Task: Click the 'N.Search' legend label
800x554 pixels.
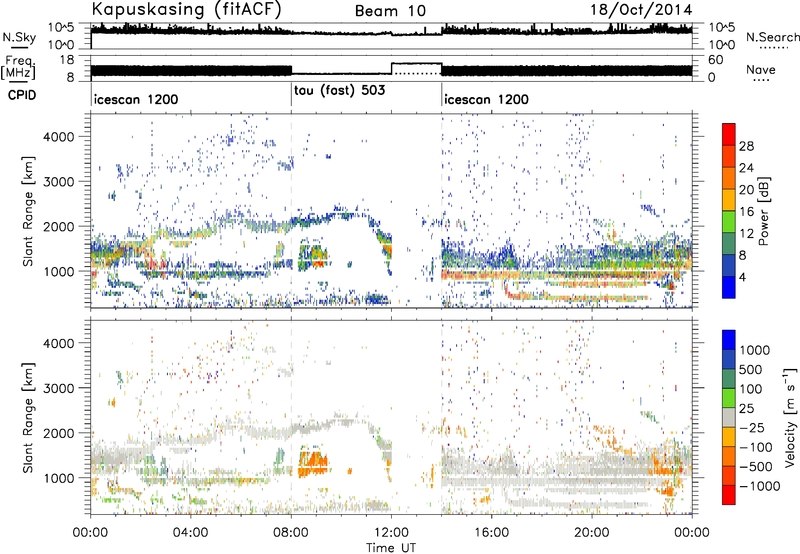Action: coord(772,37)
